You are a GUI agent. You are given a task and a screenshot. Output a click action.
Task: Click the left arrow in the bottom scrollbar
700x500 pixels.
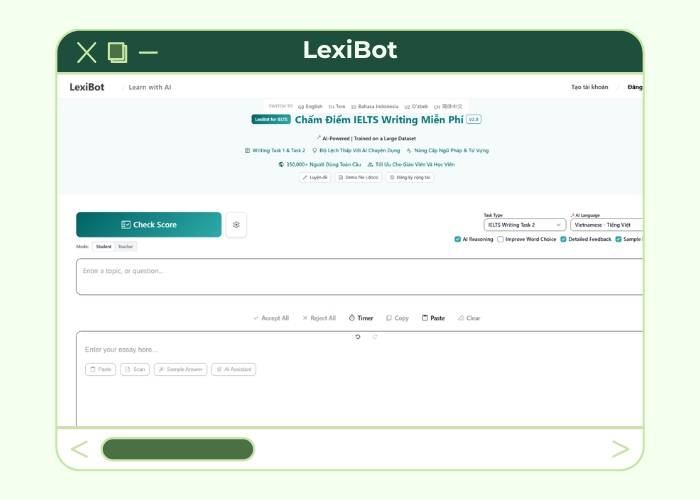coord(79,449)
